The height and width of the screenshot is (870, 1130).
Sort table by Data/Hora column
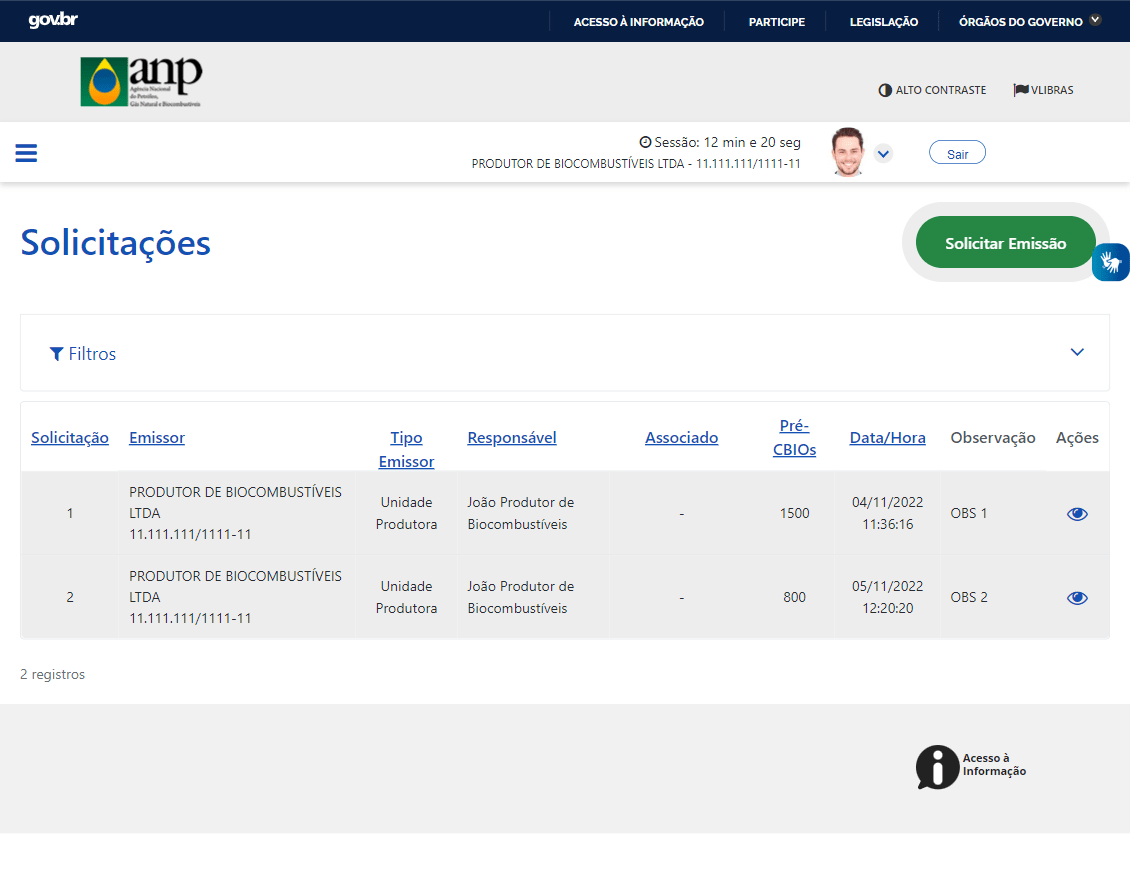click(x=887, y=438)
